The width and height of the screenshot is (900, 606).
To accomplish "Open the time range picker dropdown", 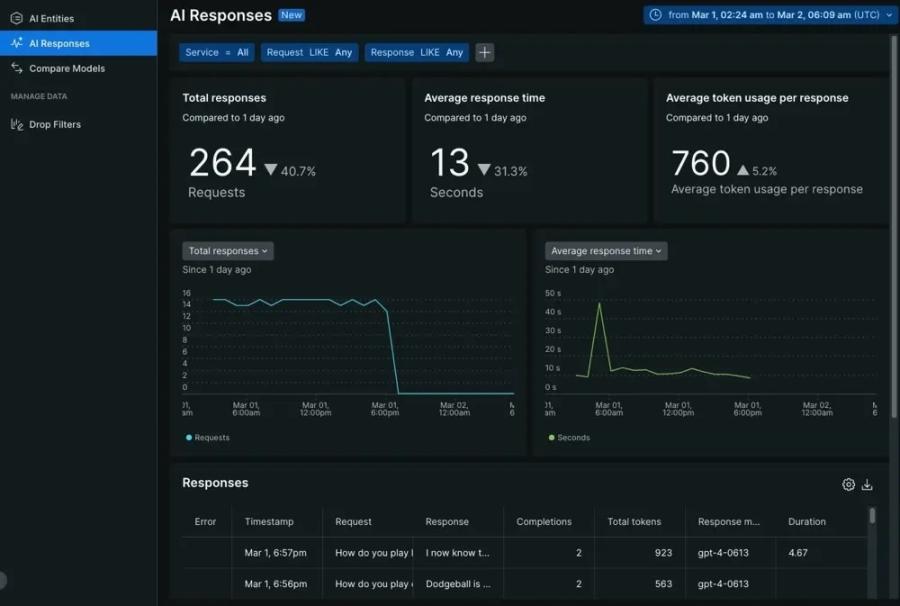I will (x=769, y=15).
